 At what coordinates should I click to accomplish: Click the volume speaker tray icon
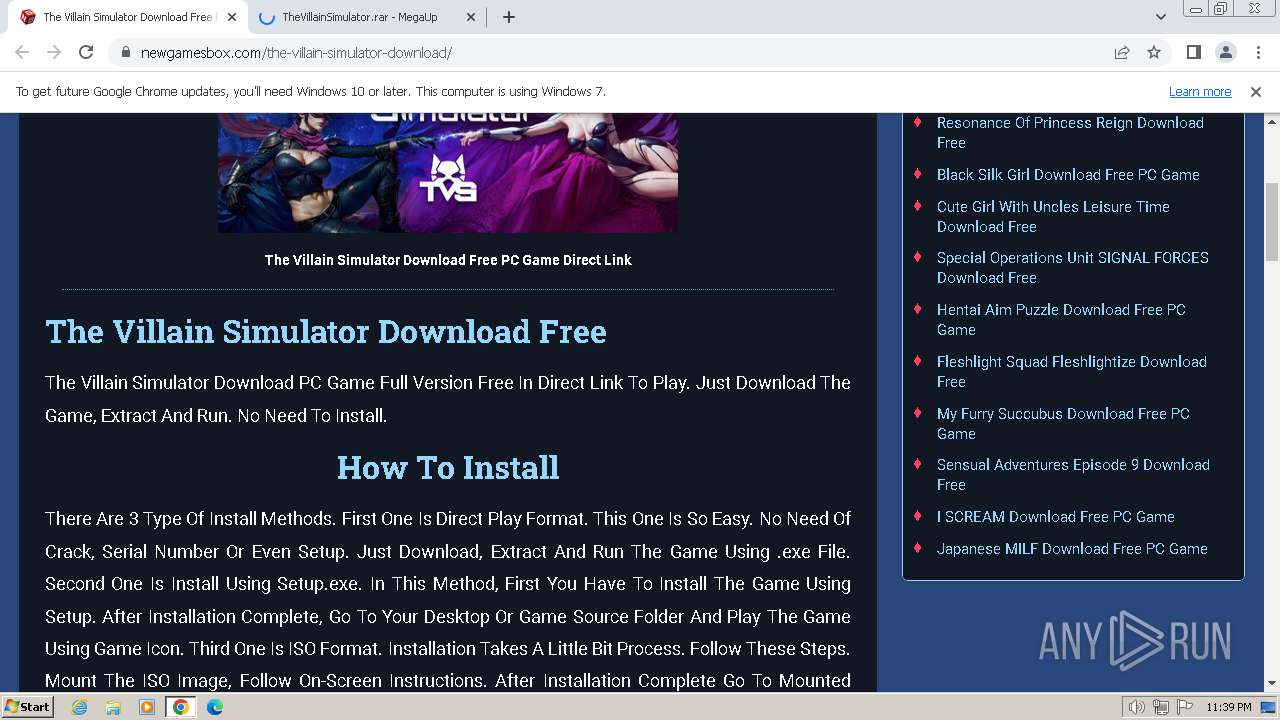click(1136, 707)
